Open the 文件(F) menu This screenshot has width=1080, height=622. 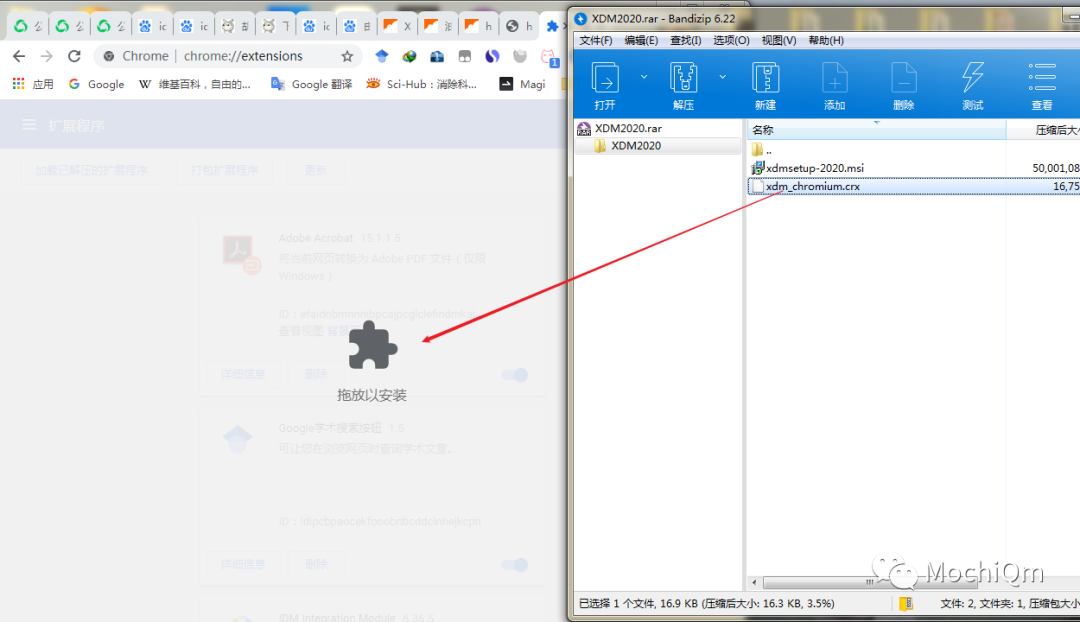tap(596, 40)
